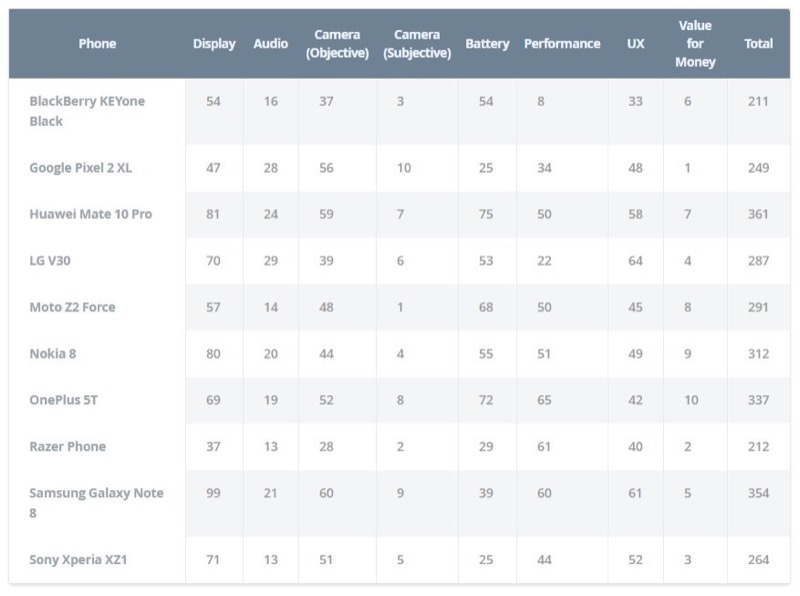The image size is (800, 596).
Task: Open Huawei Mate 10 Pro
Action: click(91, 214)
